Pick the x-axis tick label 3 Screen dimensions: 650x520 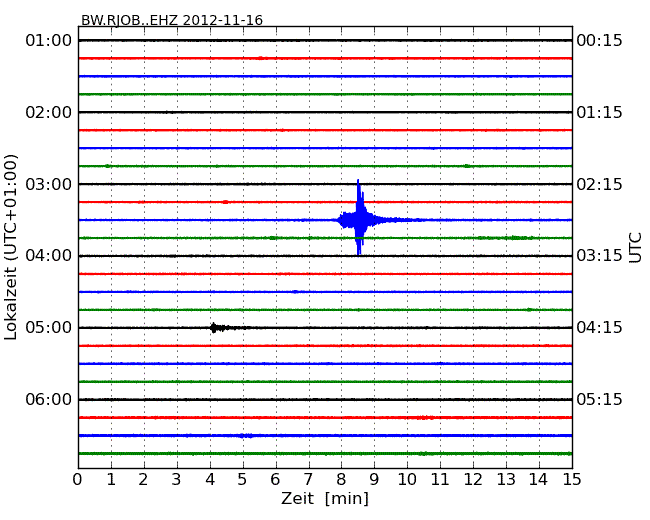tap(177, 480)
